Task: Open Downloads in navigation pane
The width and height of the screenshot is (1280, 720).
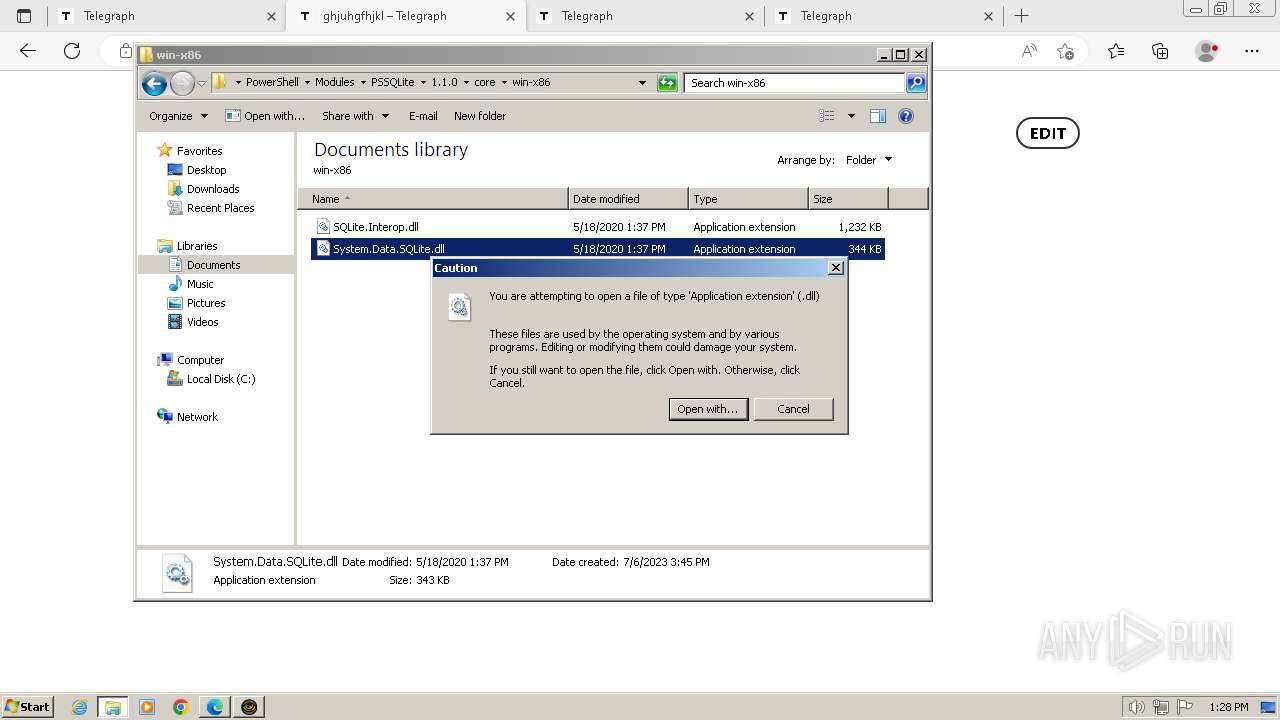Action: [x=212, y=189]
